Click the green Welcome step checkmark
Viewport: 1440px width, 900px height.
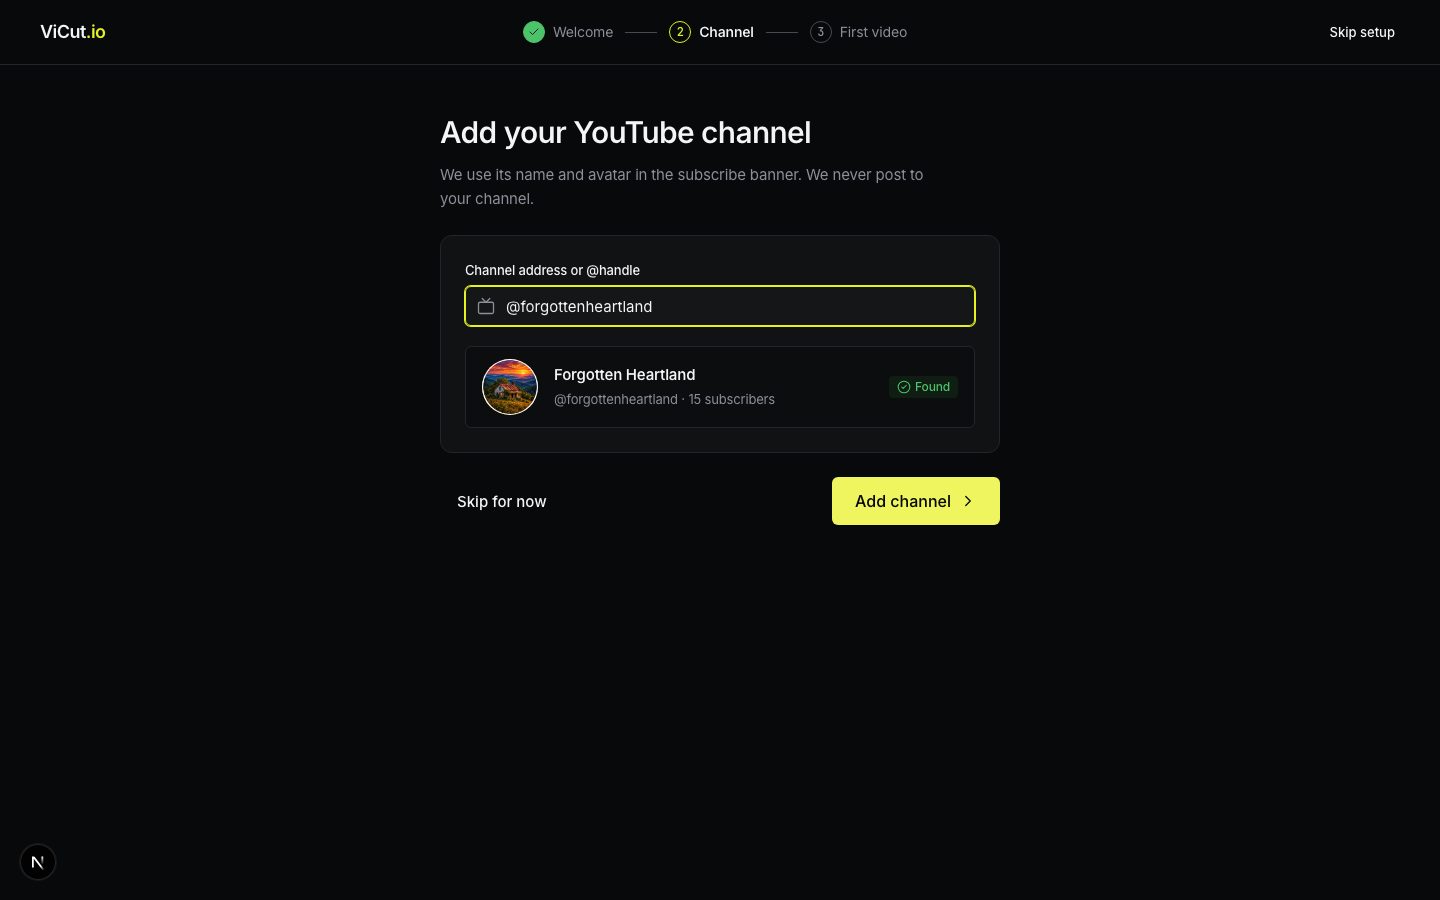click(534, 32)
